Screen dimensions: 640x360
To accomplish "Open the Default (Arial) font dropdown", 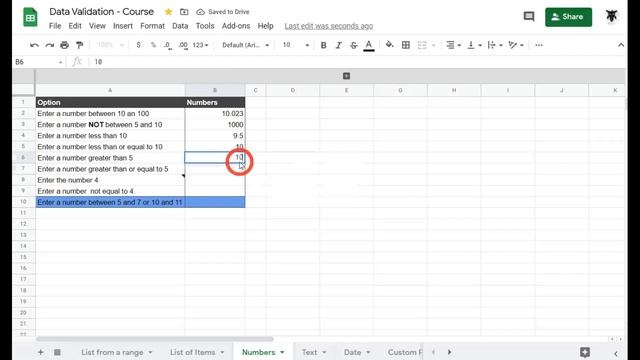I will (x=245, y=45).
